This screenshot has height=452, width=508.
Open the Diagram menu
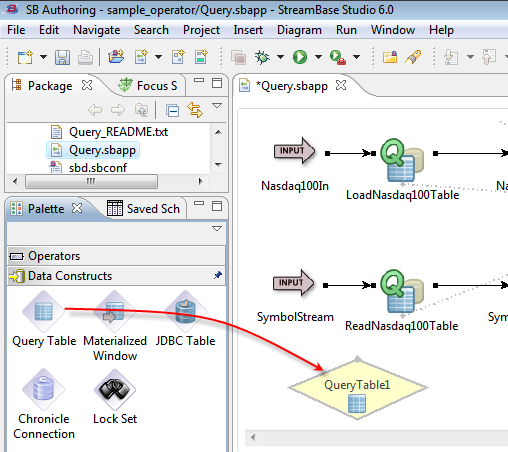pyautogui.click(x=299, y=30)
